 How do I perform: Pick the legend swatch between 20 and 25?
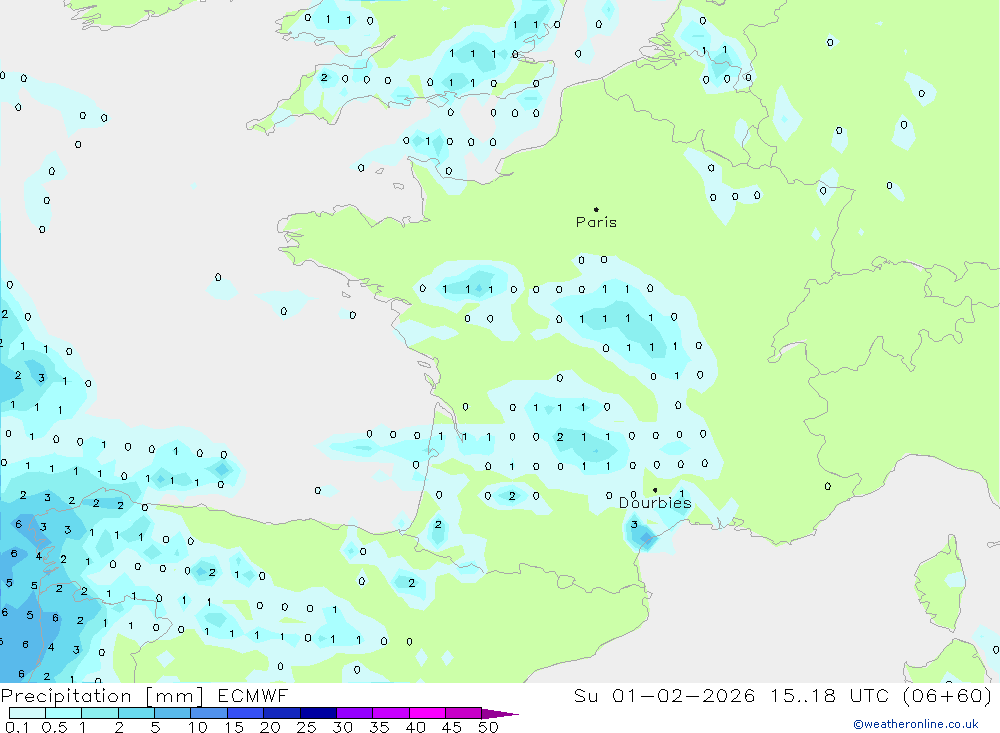[x=282, y=713]
